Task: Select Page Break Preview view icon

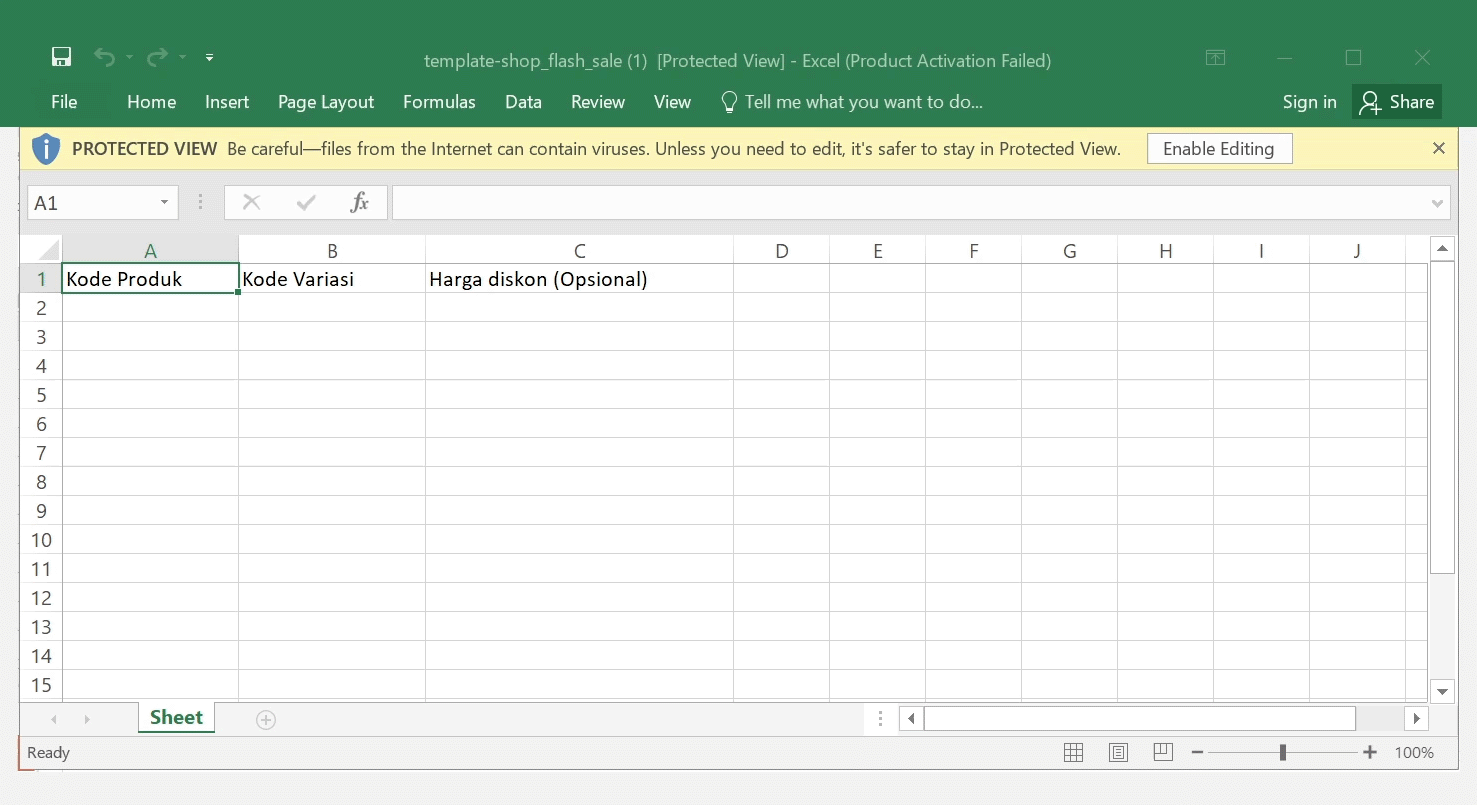Action: (1162, 753)
